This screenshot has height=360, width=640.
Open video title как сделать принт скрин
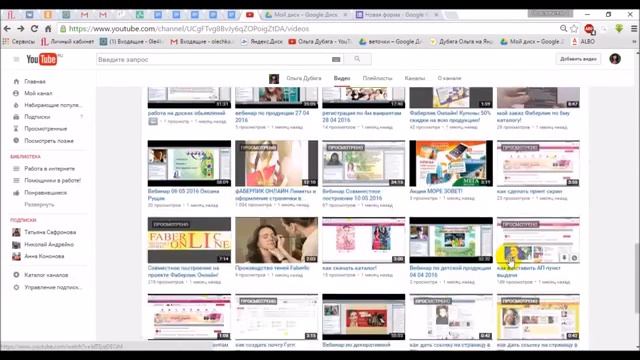coord(529,191)
